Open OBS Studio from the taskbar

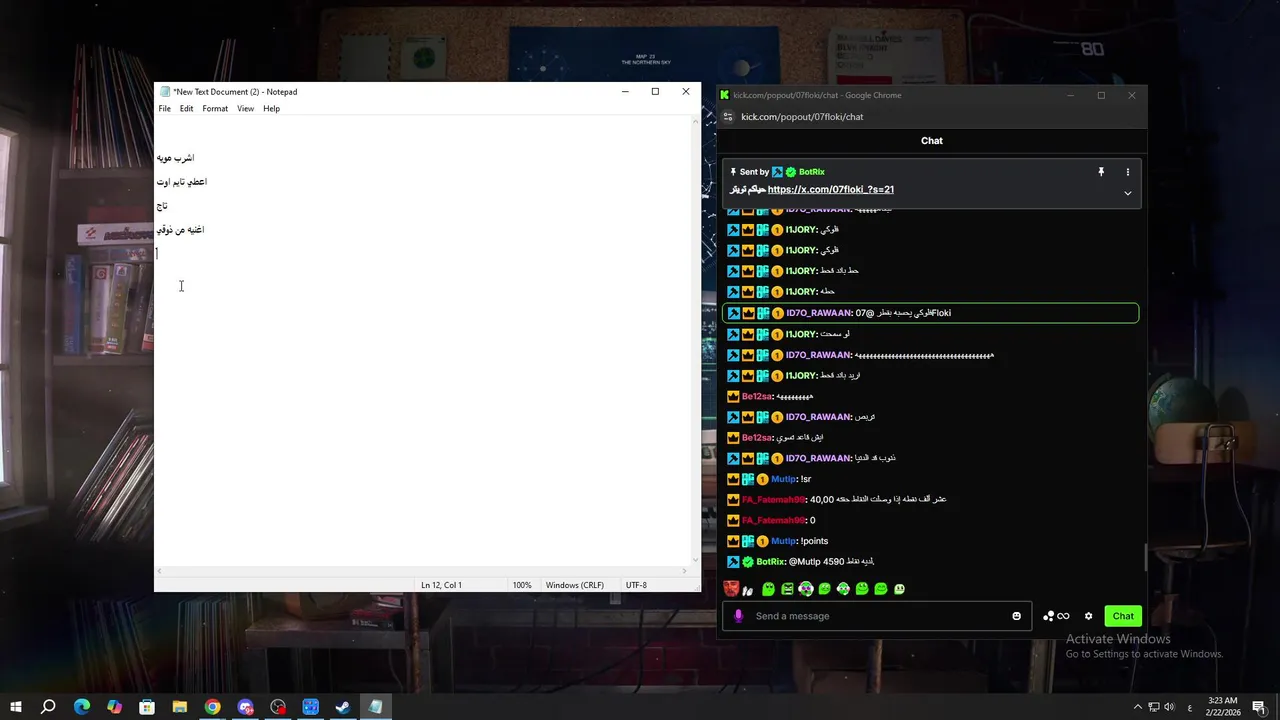pos(278,707)
